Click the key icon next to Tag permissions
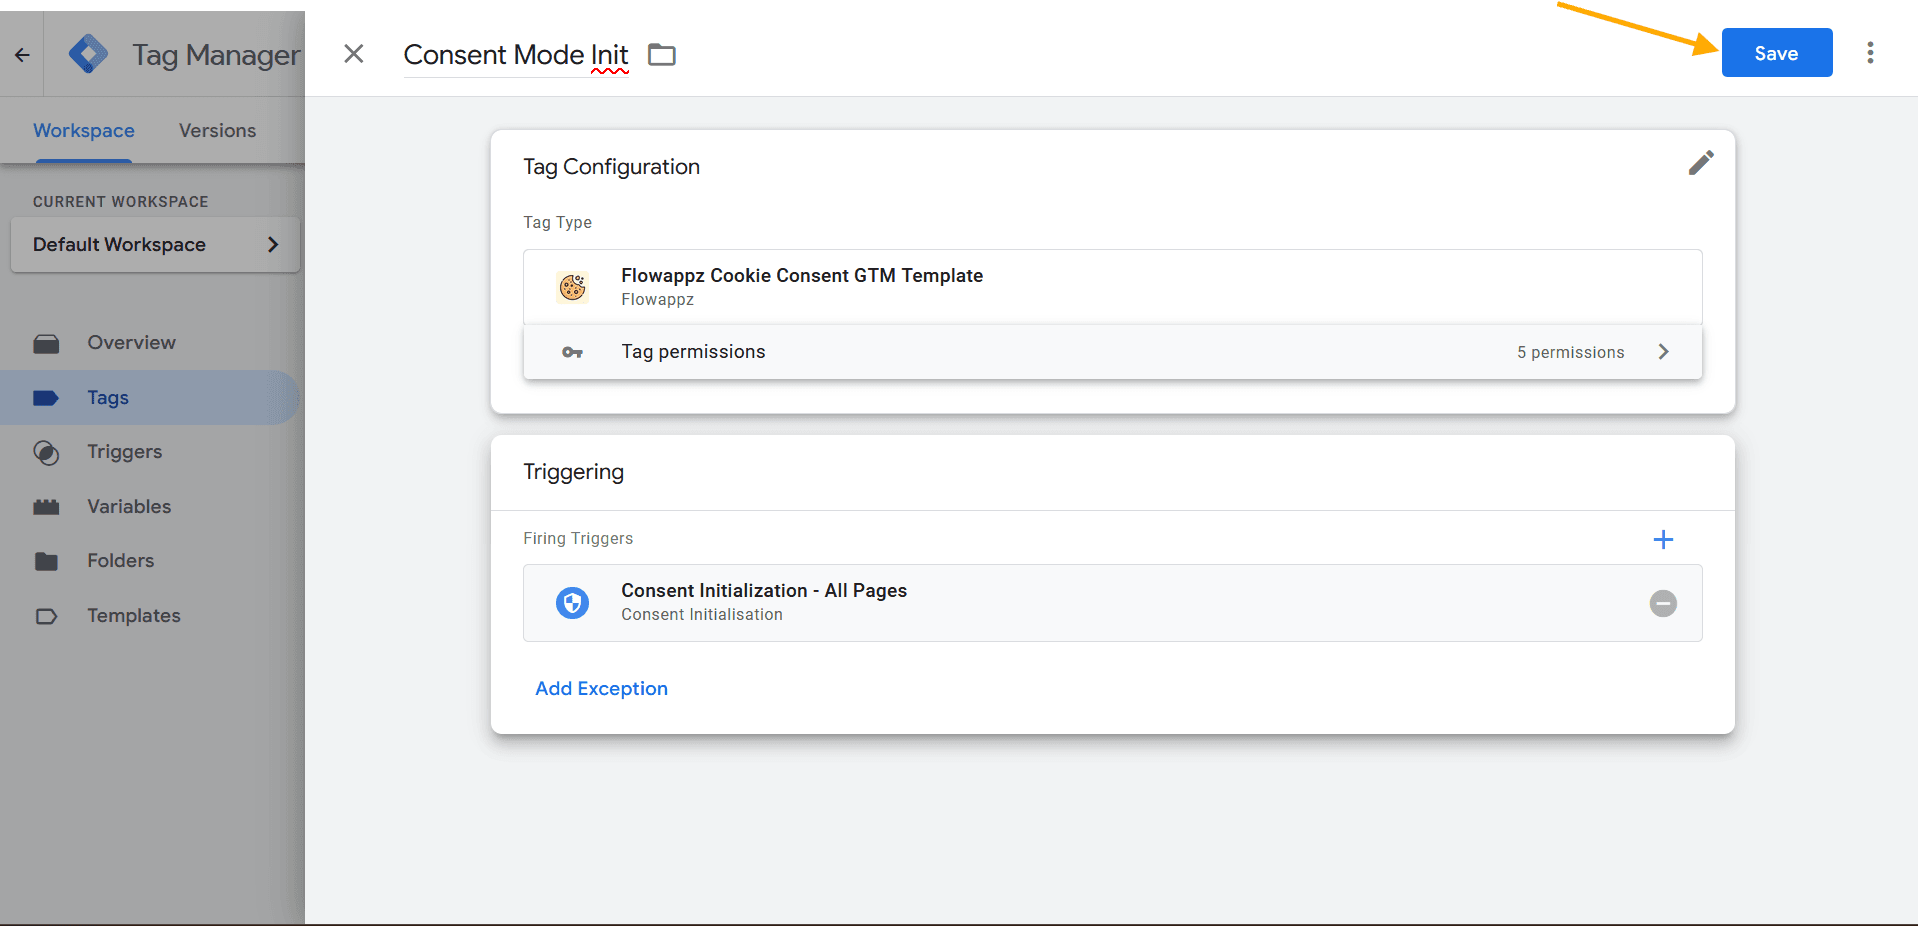The width and height of the screenshot is (1918, 926). click(x=572, y=352)
